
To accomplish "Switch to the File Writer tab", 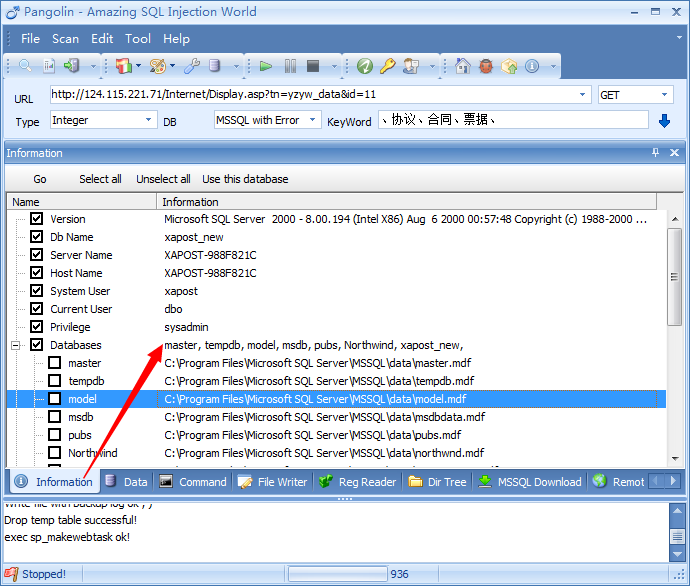I will (x=272, y=482).
